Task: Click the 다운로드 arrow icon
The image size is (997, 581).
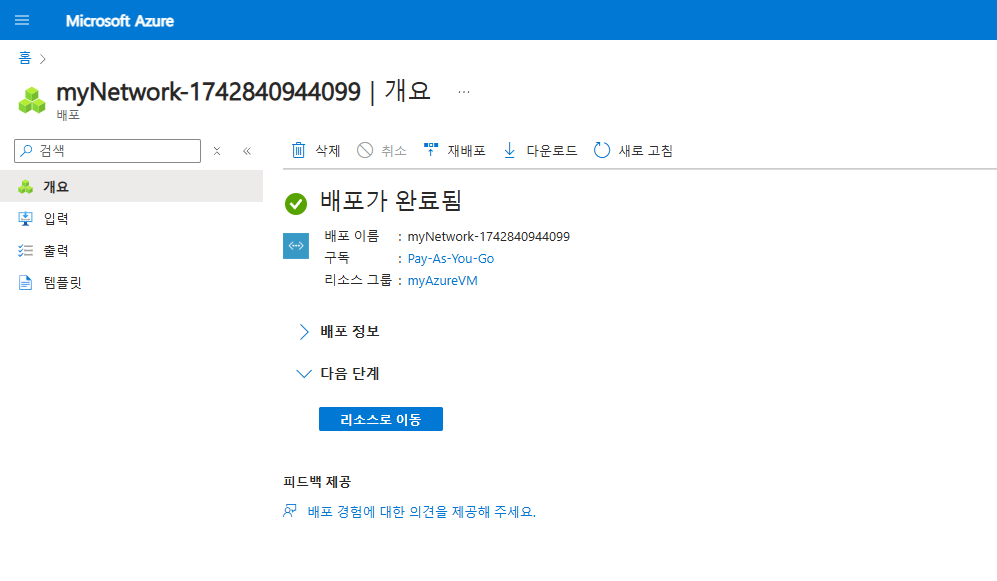Action: tap(509, 150)
